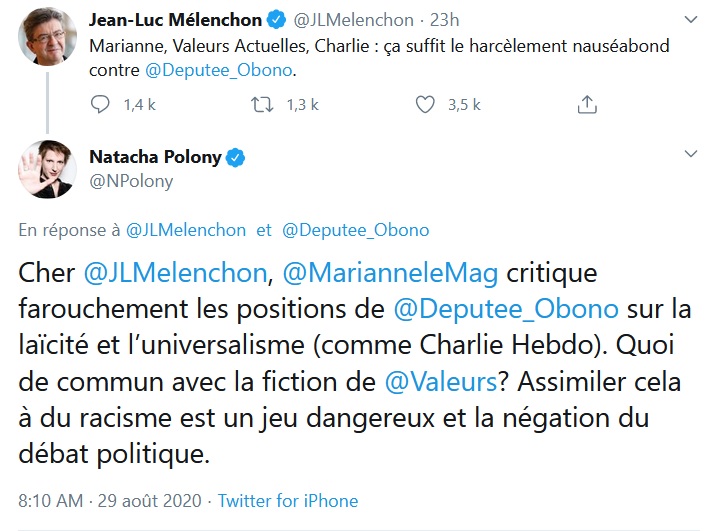Click Natacha Polony's verified badge

coord(237,157)
